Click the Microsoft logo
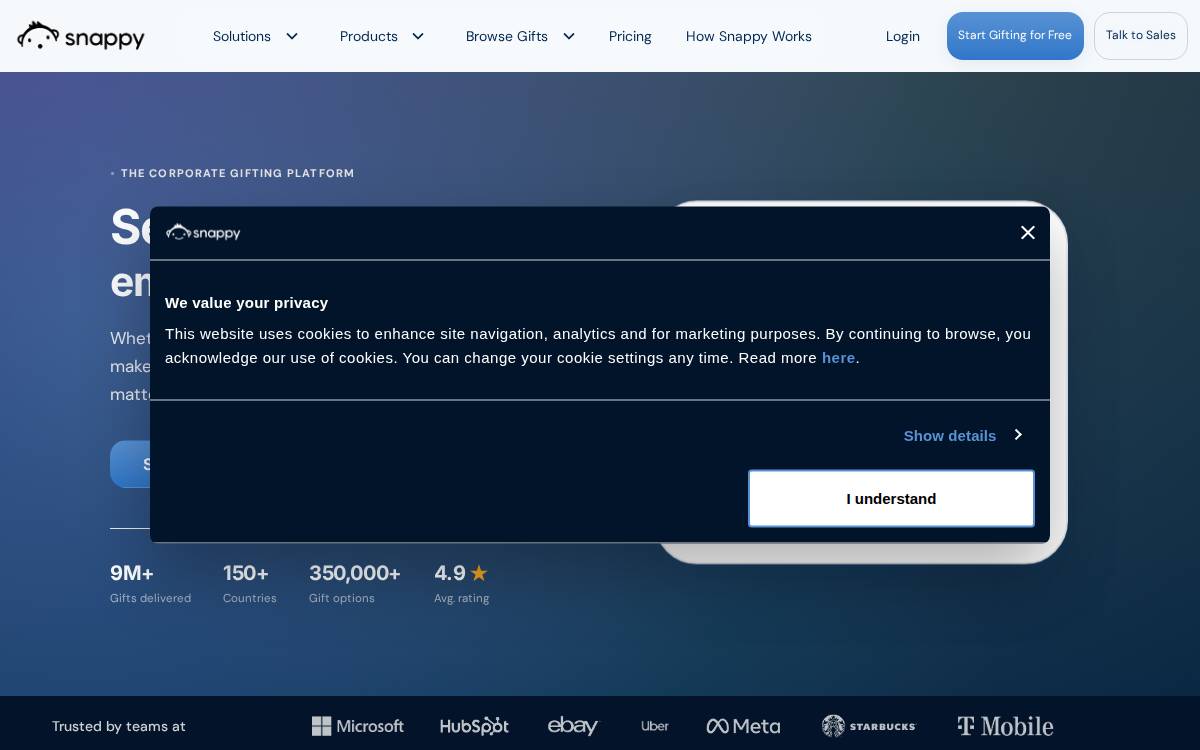The width and height of the screenshot is (1200, 750). 358,726
